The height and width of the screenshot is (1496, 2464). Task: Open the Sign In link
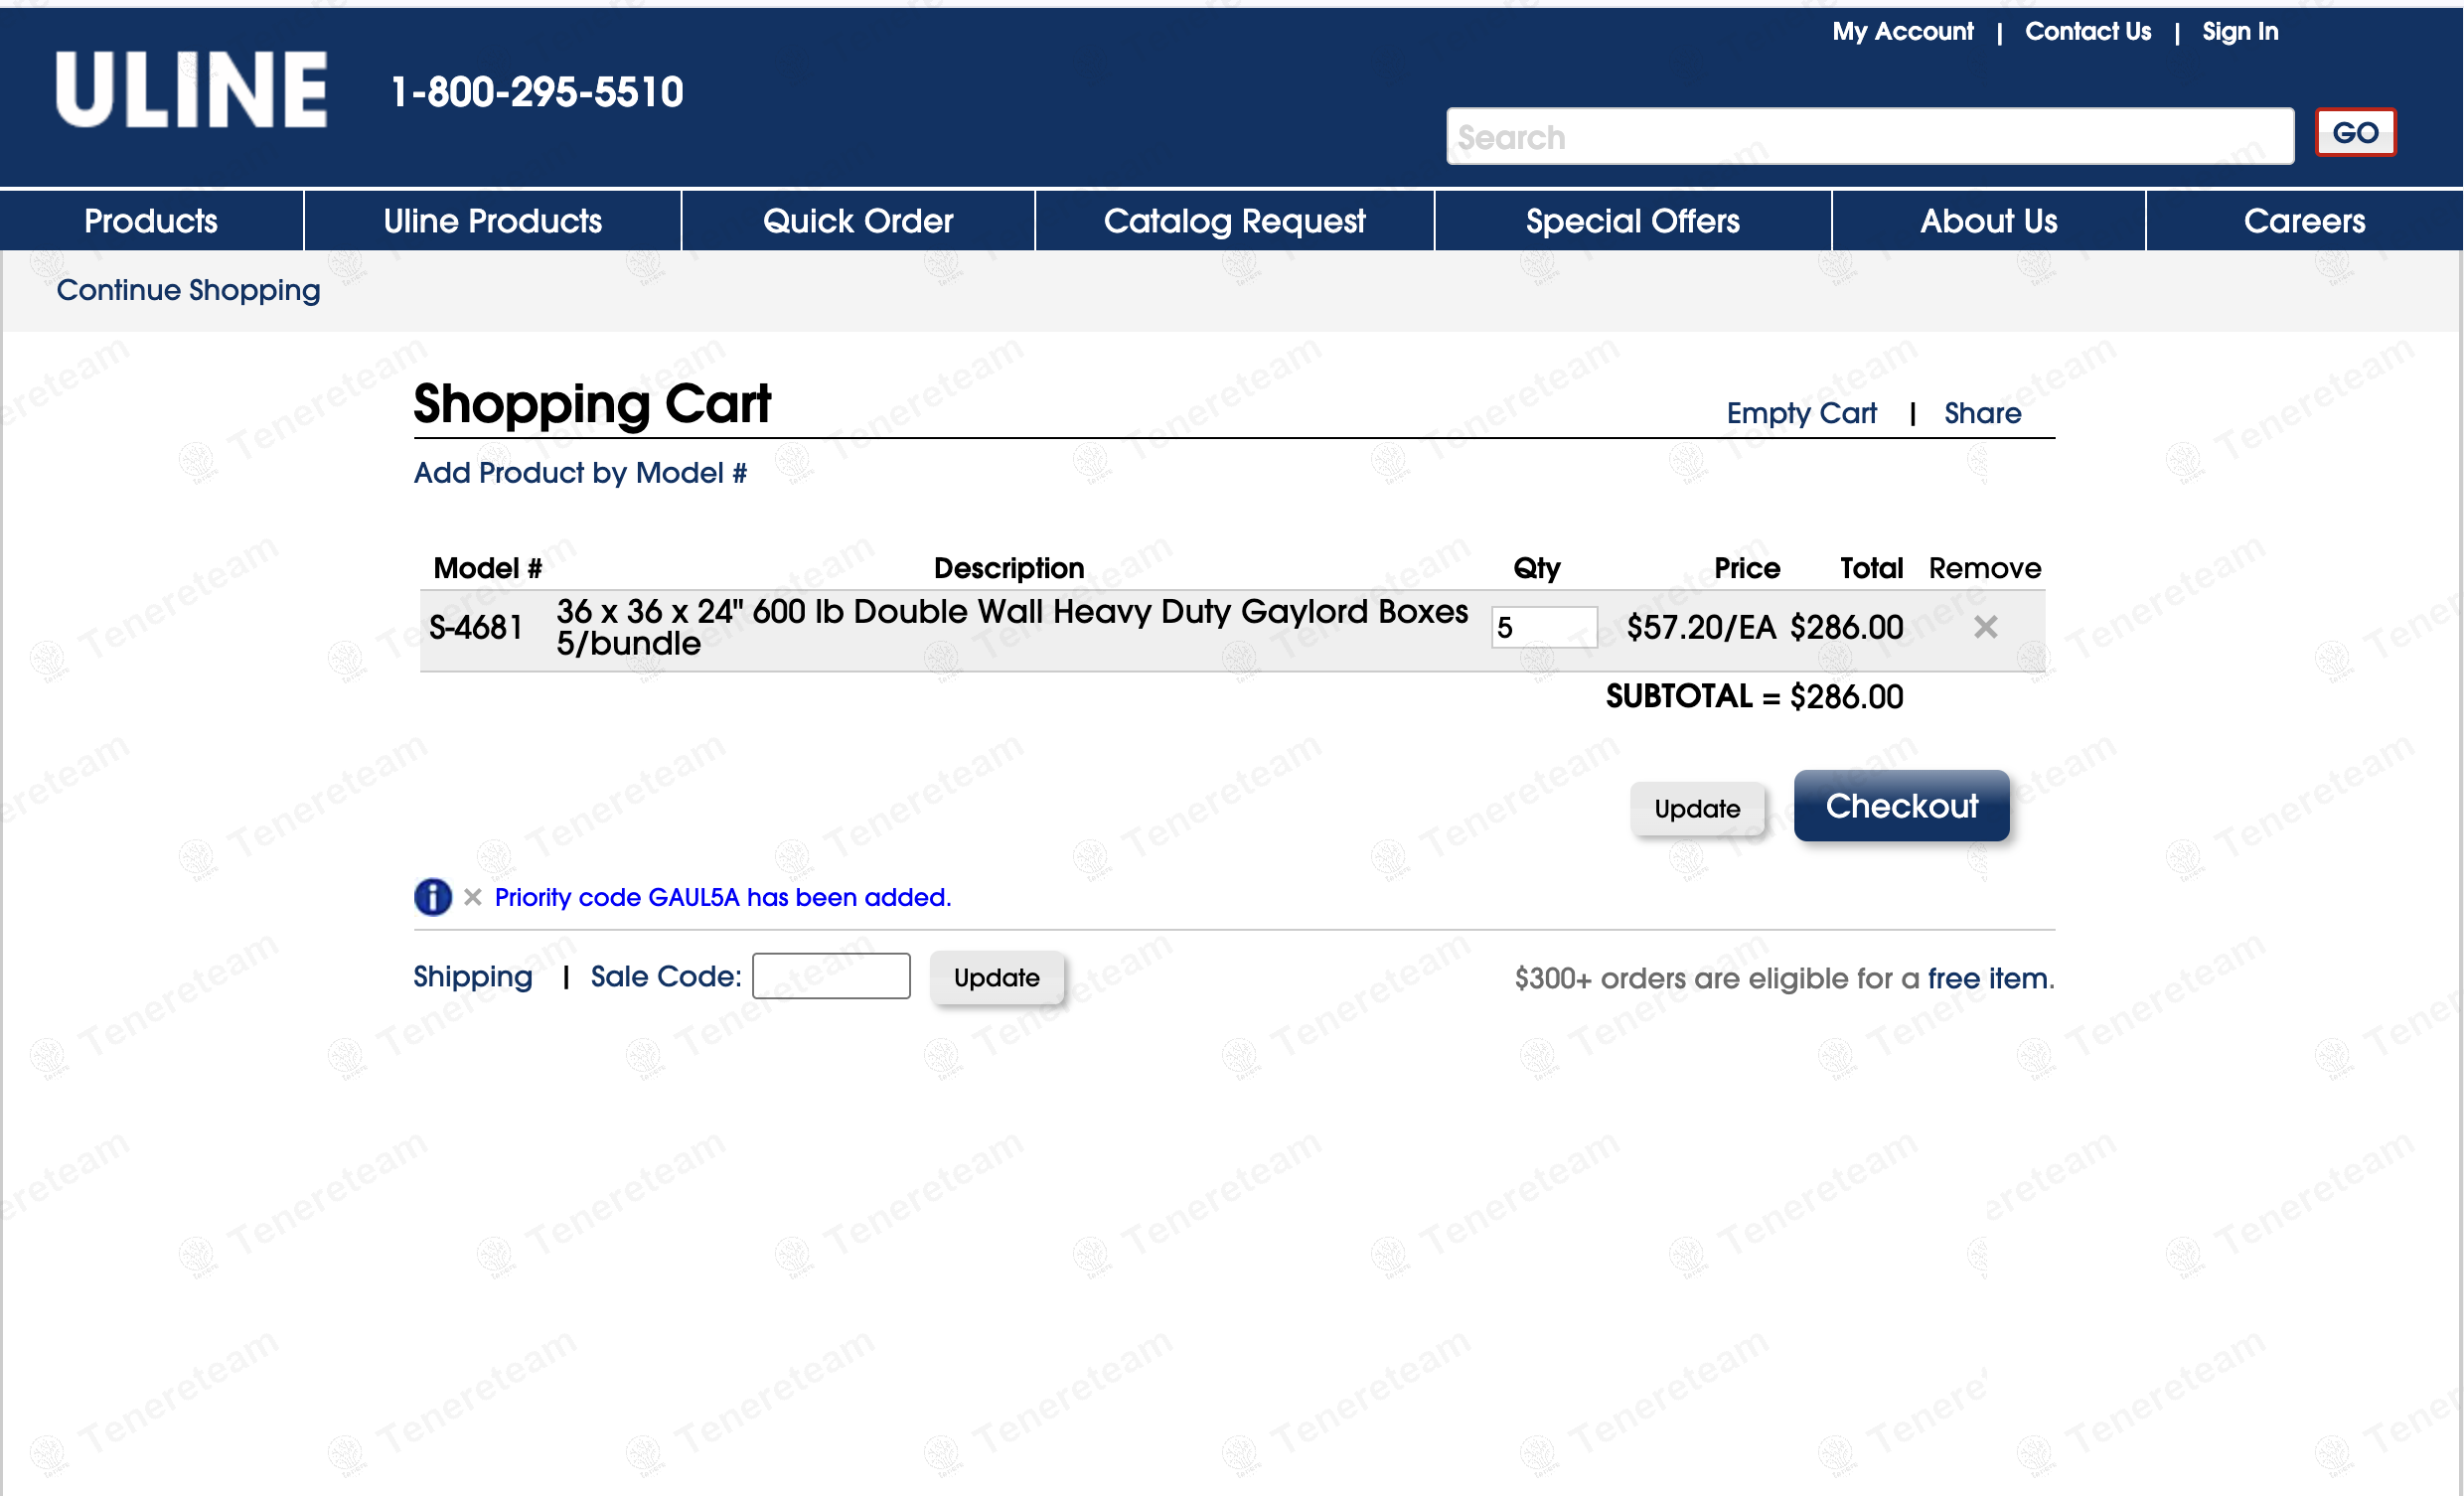click(2239, 32)
